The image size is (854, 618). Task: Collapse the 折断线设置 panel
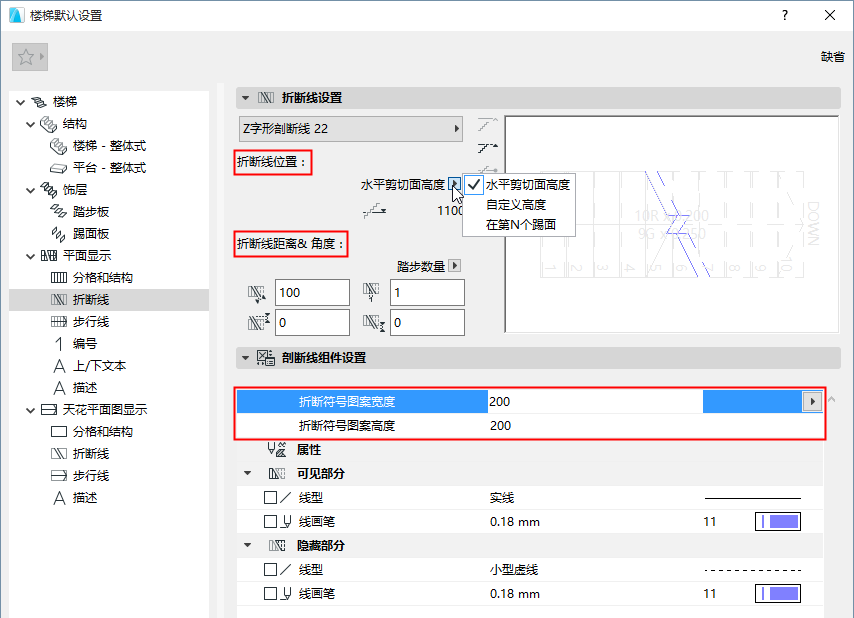tap(246, 98)
